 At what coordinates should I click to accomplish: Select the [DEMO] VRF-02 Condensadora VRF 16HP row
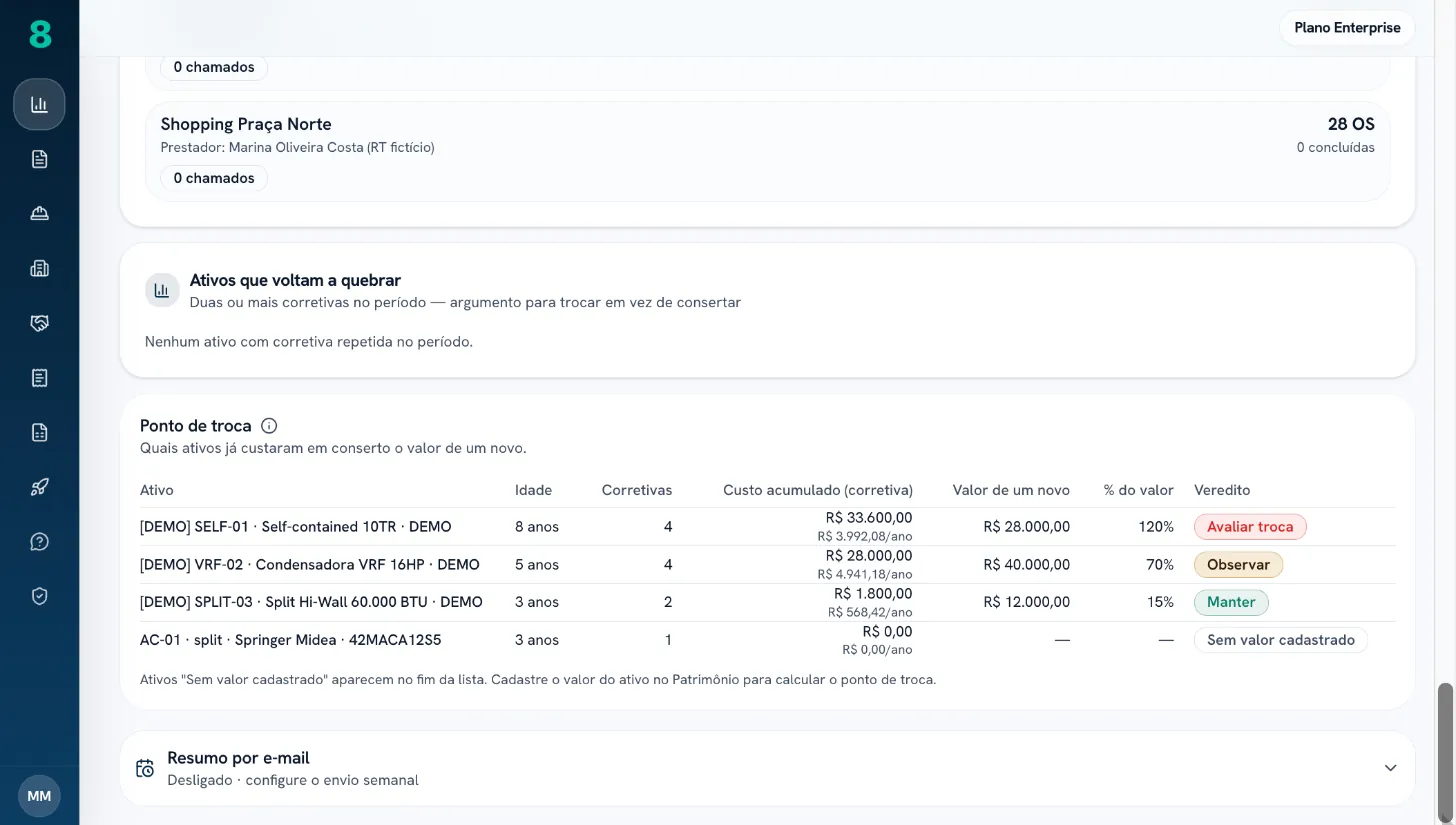pyautogui.click(x=768, y=565)
